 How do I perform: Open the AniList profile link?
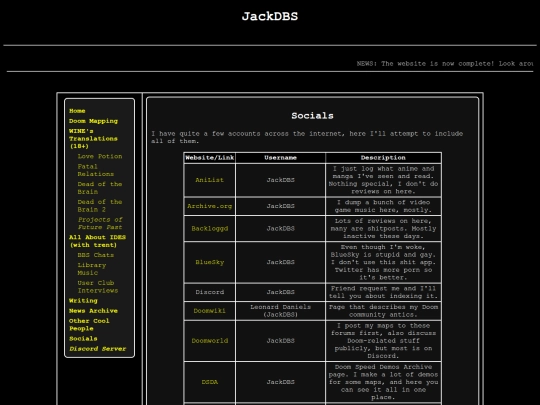coord(209,180)
